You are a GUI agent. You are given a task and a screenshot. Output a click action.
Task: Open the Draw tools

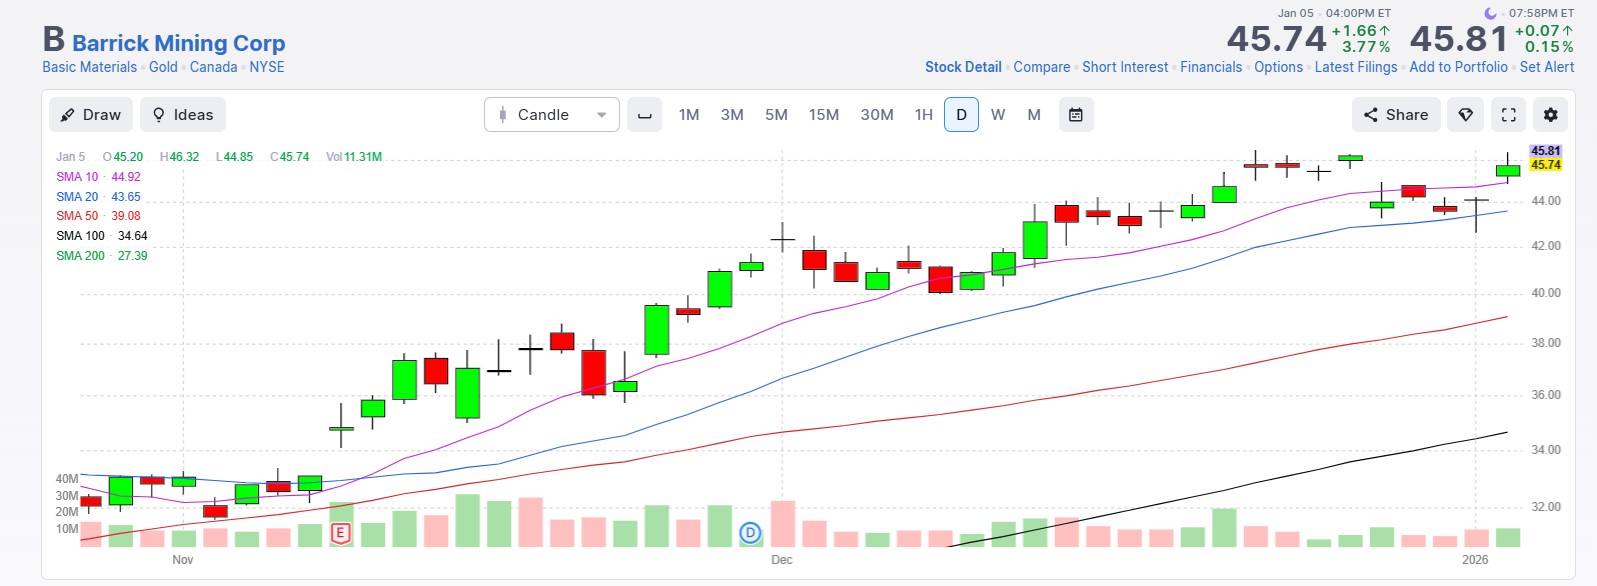tap(90, 115)
